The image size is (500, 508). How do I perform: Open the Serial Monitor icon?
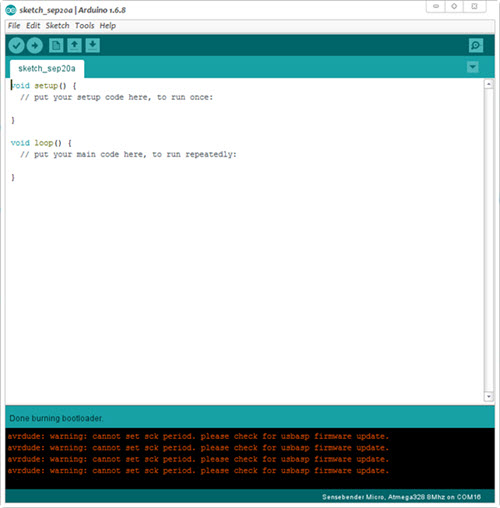click(x=476, y=45)
